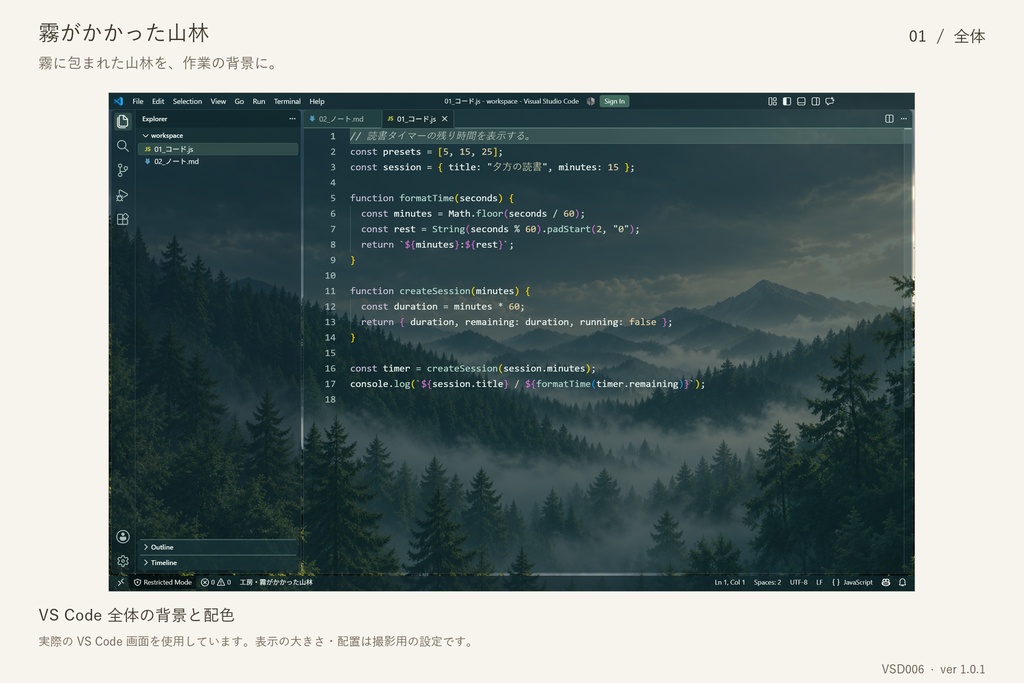Collapse the workspace folder
Image resolution: width=1024 pixels, height=683 pixels.
coord(218,136)
